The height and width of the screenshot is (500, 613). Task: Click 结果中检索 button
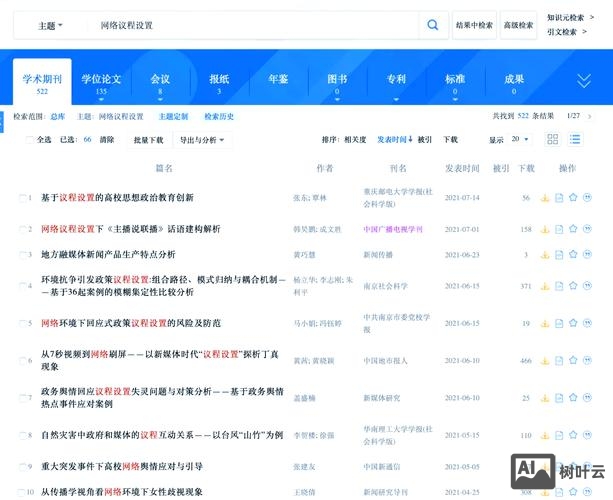tap(474, 25)
